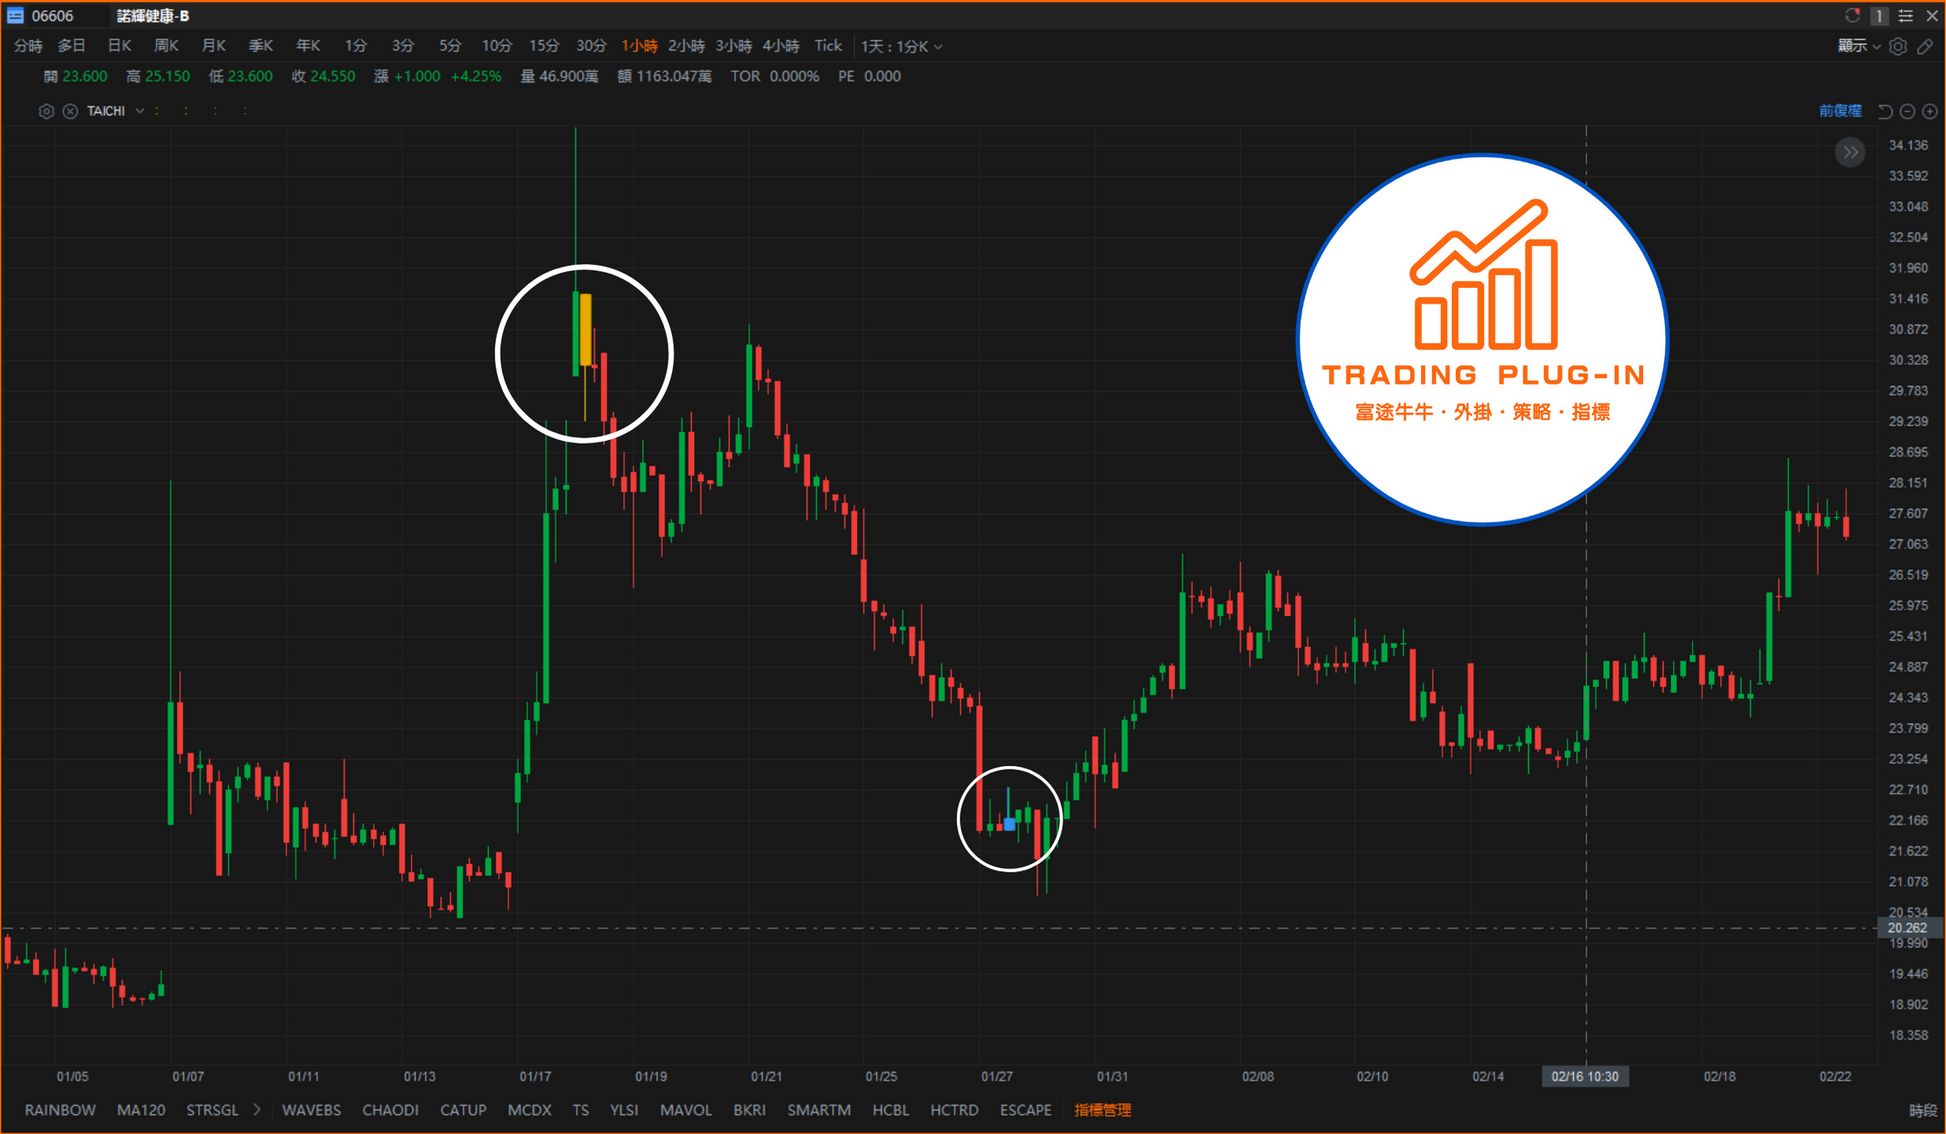
Task: Click the 時段 session button
Action: click(x=1922, y=1110)
